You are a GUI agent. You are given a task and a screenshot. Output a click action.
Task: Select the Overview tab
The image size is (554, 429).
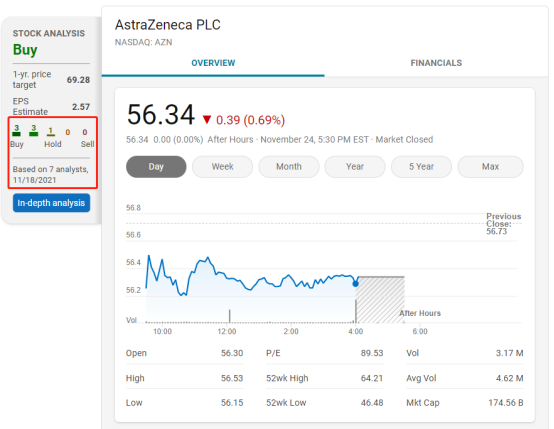pos(213,63)
